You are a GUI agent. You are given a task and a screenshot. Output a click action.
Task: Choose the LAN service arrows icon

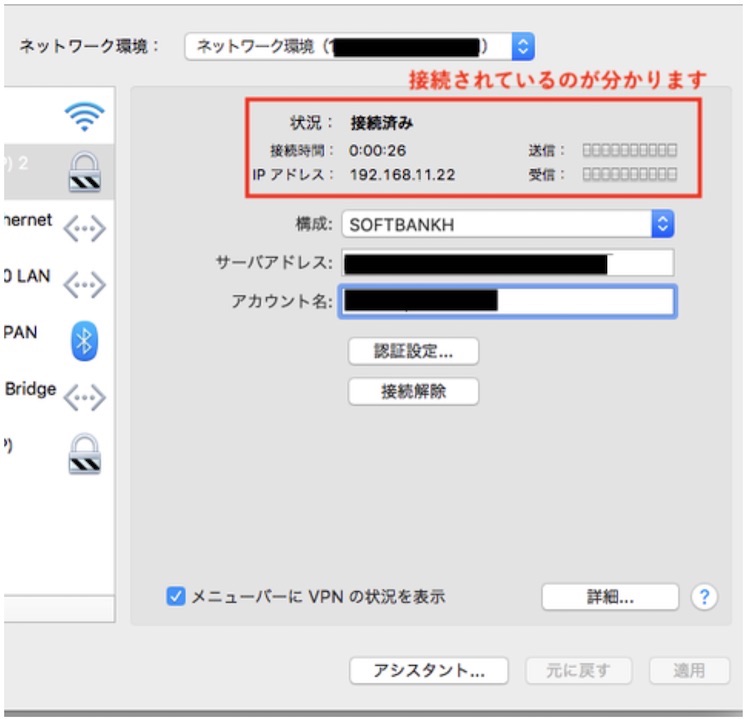[x=85, y=285]
